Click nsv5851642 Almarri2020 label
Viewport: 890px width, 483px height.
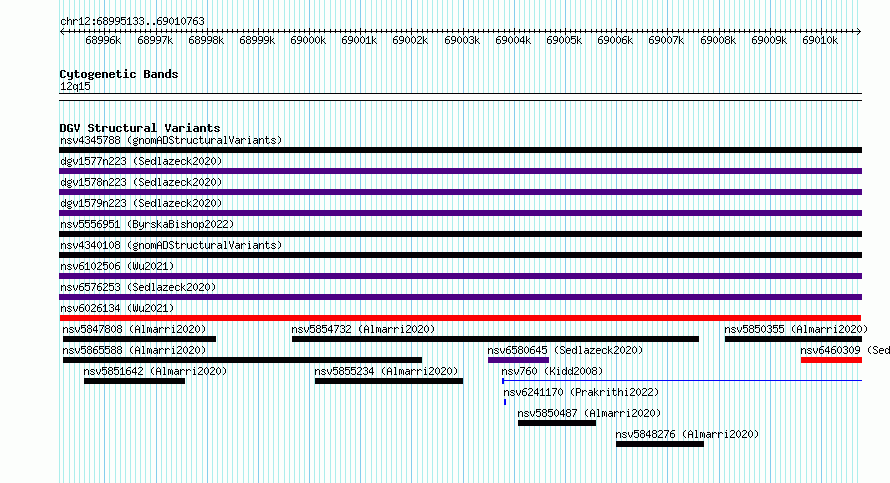[x=155, y=371]
